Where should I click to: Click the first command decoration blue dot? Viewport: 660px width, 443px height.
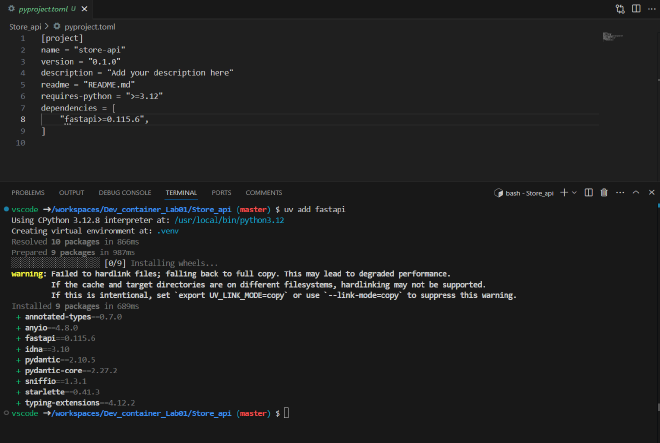click(6, 209)
